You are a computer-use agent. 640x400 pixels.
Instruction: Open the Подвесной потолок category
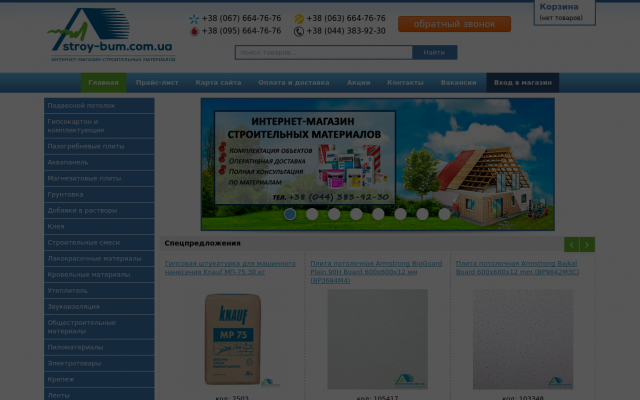[x=99, y=105]
